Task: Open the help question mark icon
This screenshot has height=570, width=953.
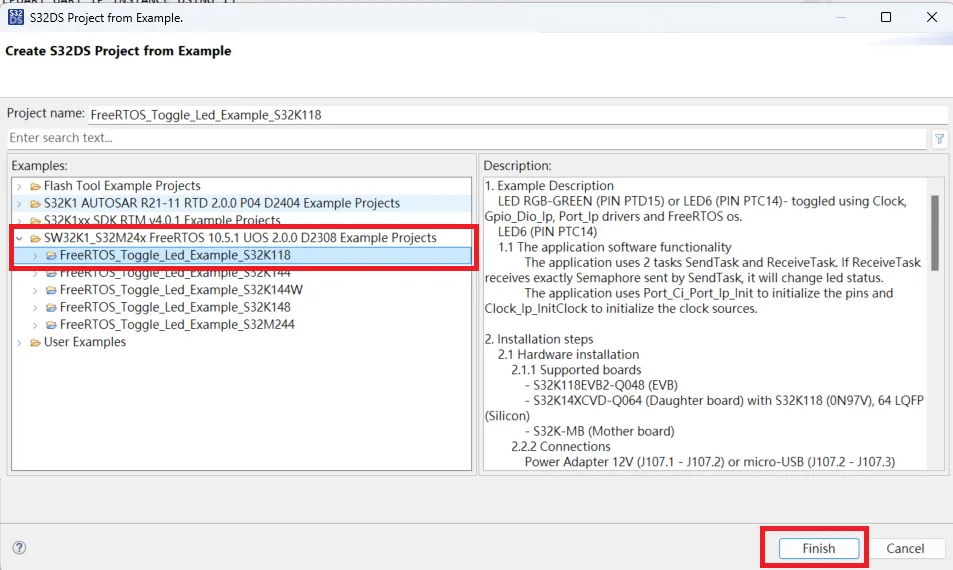Action: point(19,547)
